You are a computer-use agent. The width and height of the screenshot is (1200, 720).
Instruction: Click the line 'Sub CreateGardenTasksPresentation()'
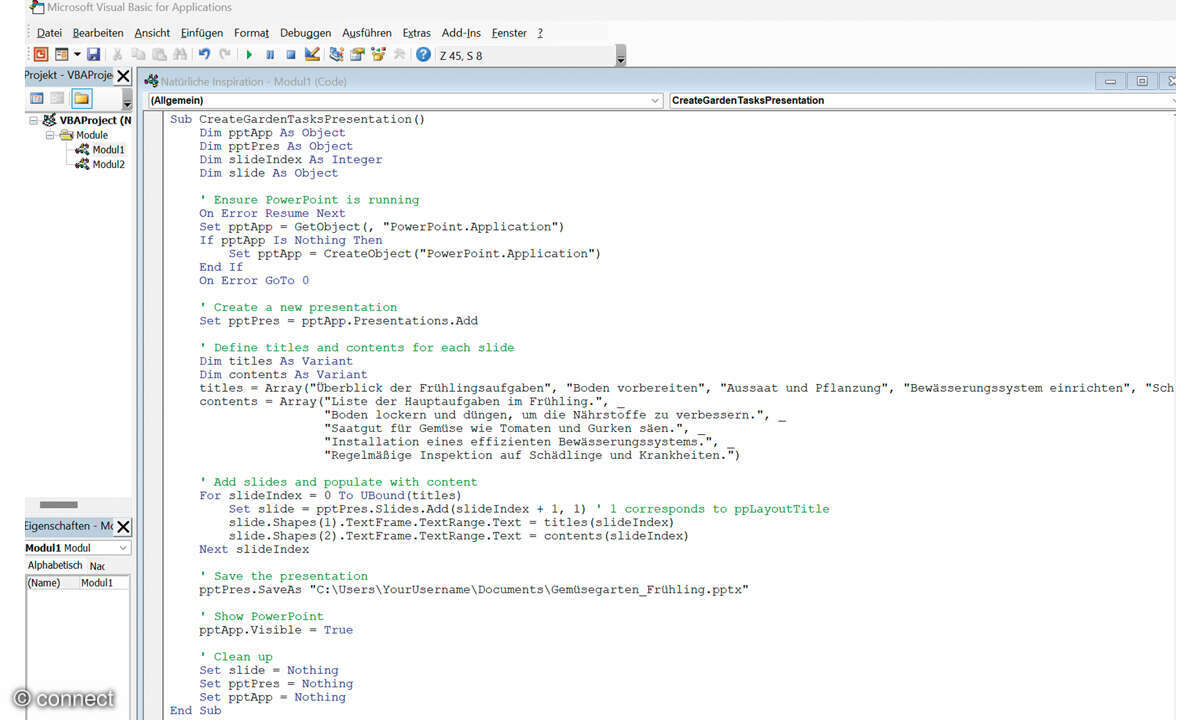click(297, 119)
